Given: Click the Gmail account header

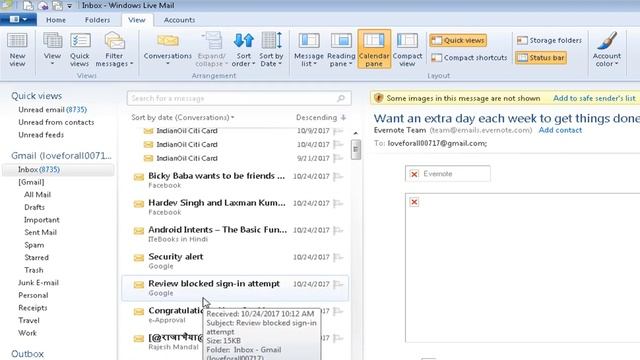Looking at the screenshot, I should pyautogui.click(x=61, y=156).
